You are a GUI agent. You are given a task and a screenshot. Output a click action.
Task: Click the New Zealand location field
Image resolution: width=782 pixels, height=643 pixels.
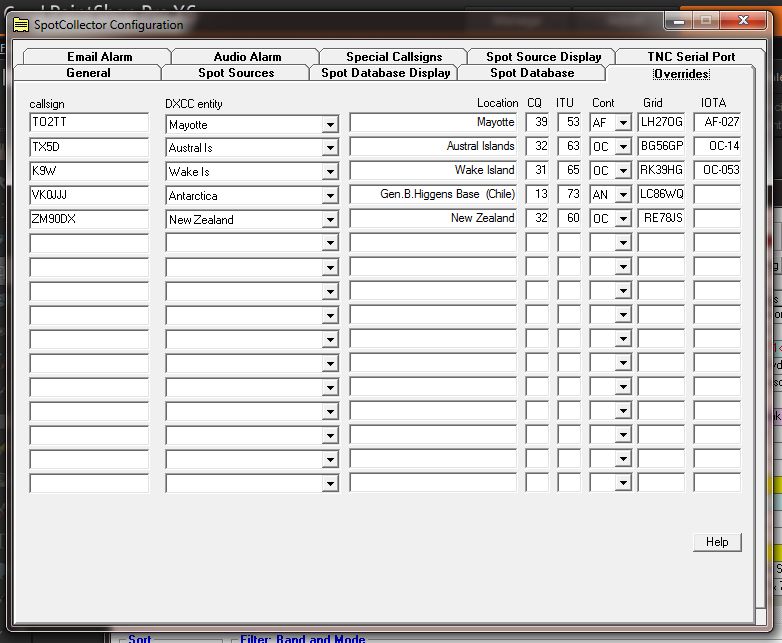point(433,218)
